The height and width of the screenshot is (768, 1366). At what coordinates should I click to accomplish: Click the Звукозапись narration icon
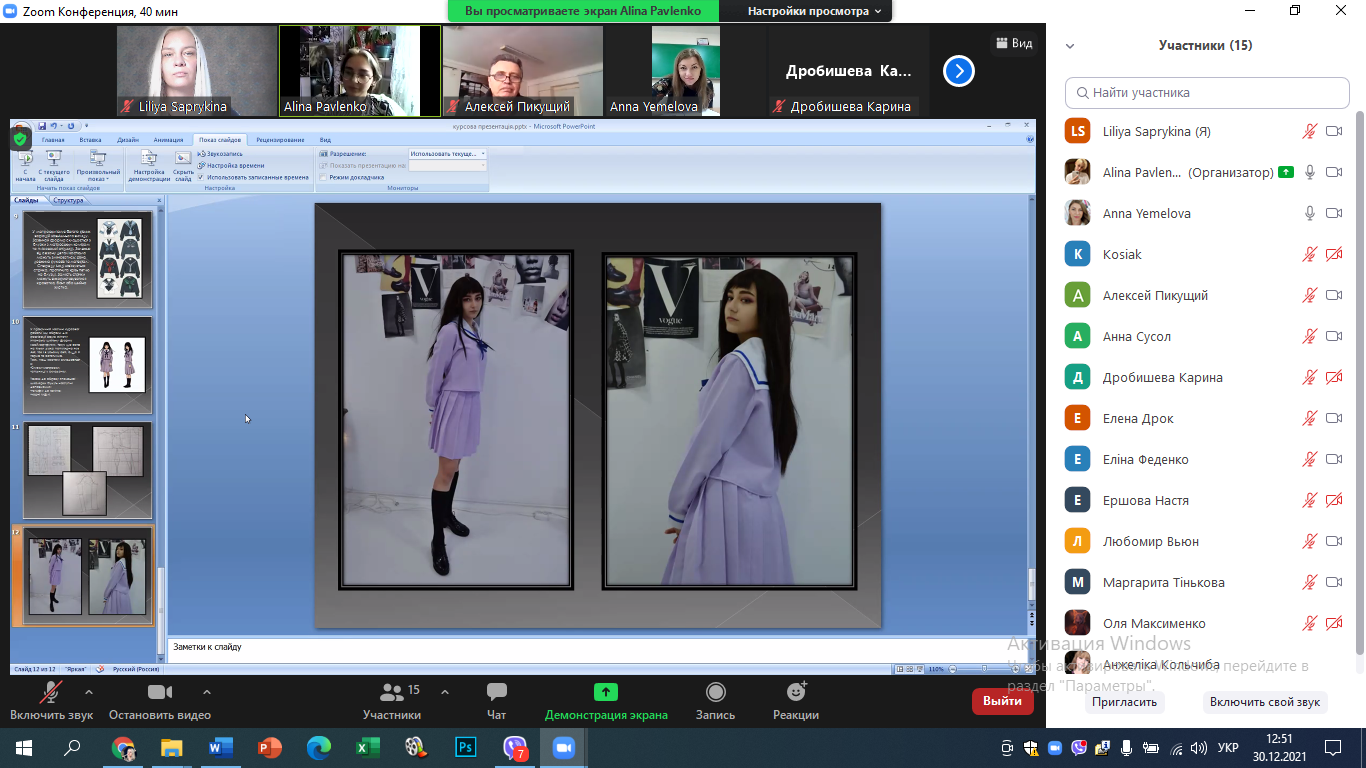click(x=201, y=154)
